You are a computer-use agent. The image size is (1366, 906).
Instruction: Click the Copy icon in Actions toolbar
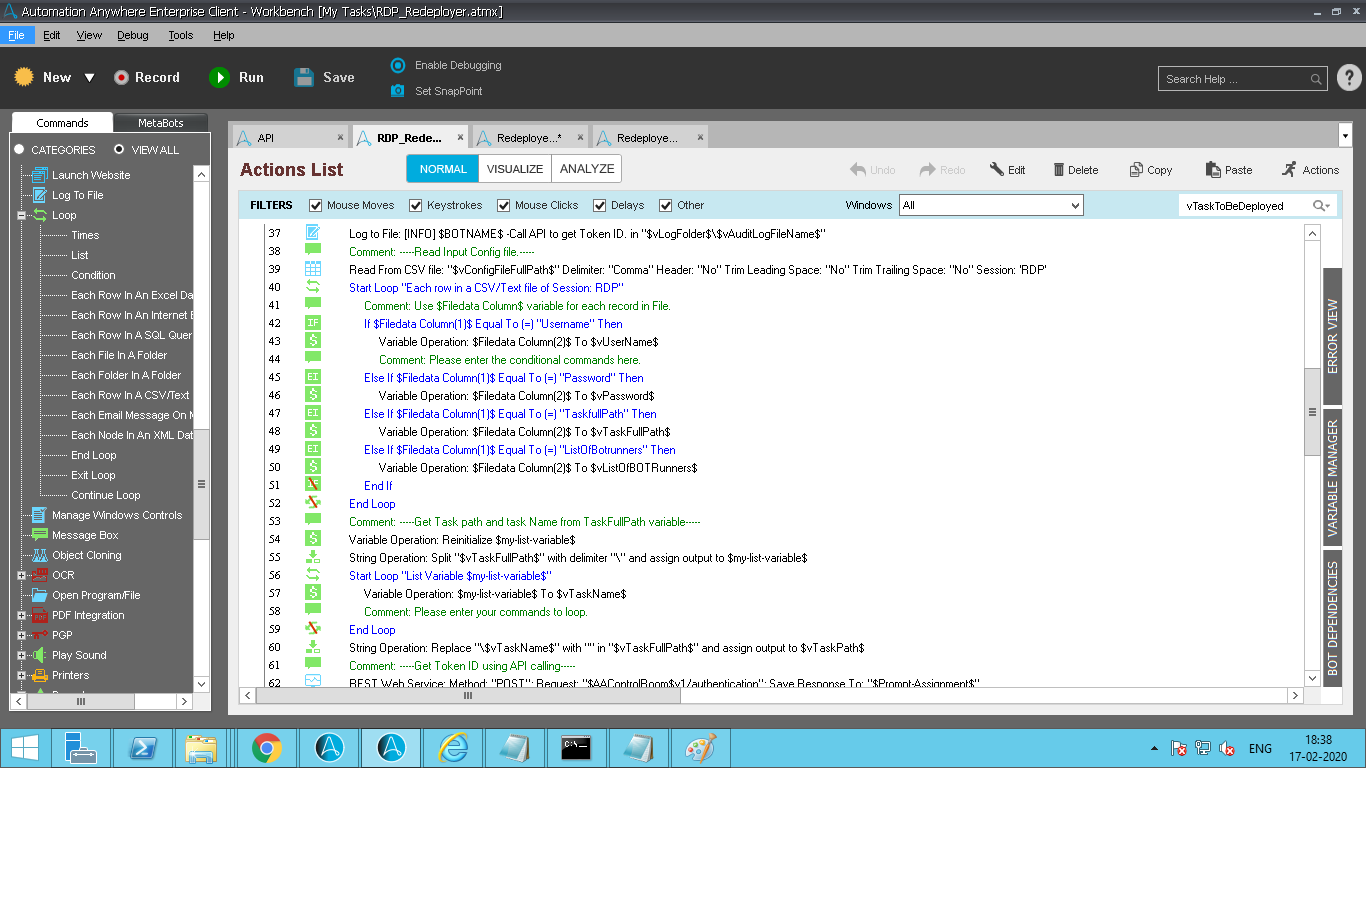pyautogui.click(x=1136, y=170)
